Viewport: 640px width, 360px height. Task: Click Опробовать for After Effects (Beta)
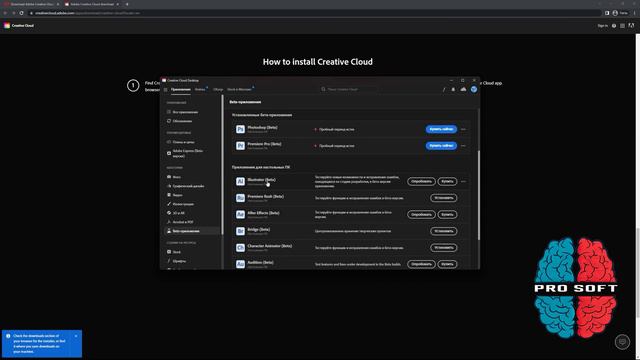pos(421,214)
